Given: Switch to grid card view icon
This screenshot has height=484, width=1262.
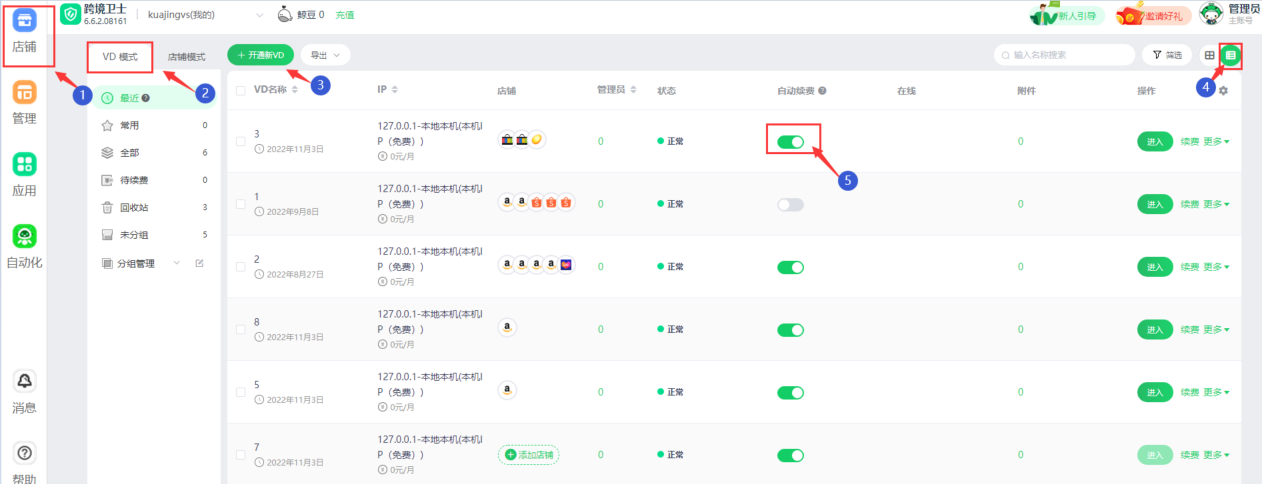Looking at the screenshot, I should pos(1210,56).
